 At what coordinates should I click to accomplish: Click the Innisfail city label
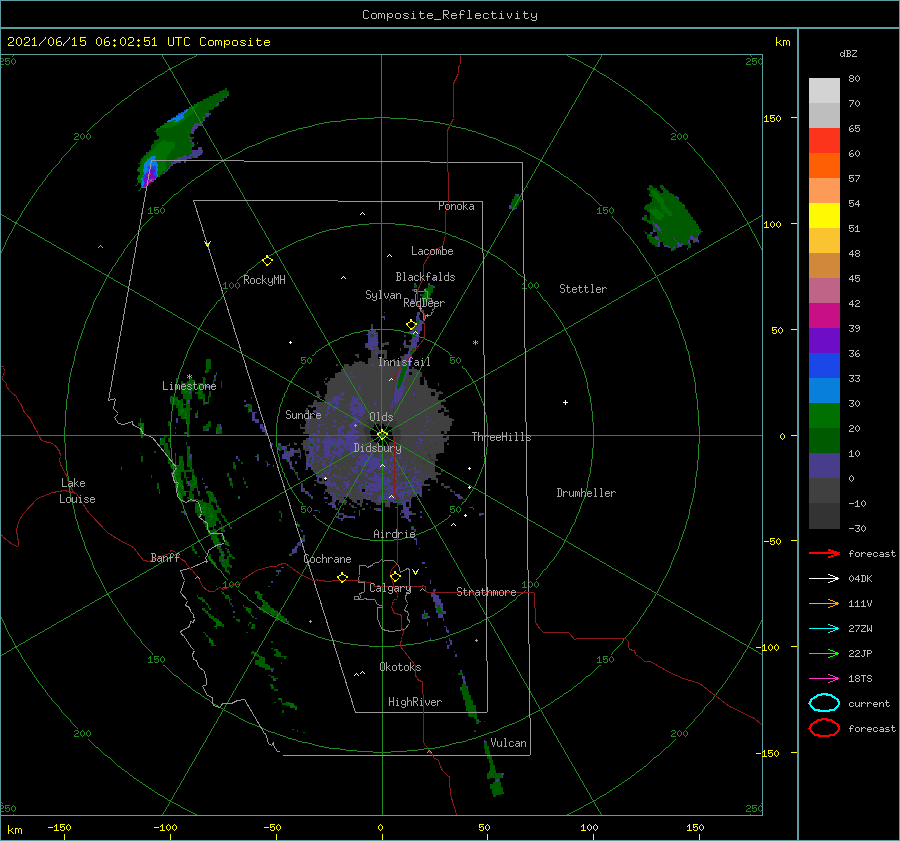404,362
